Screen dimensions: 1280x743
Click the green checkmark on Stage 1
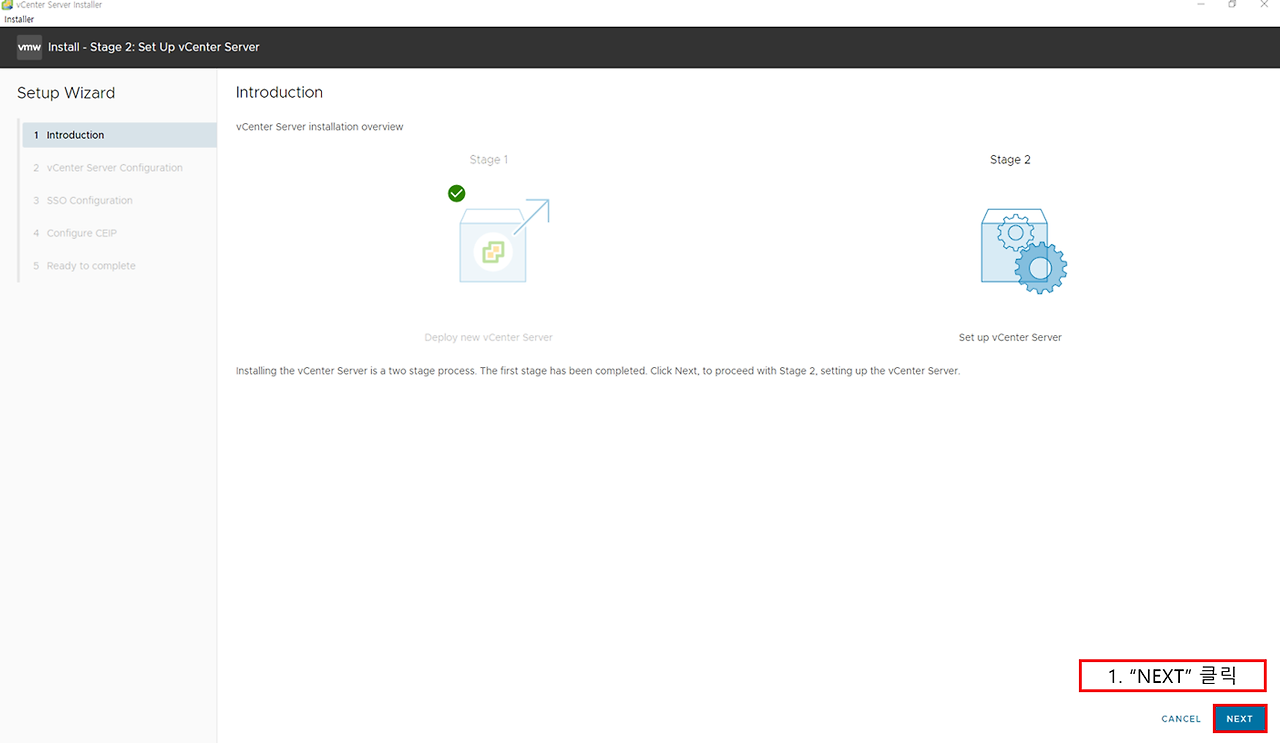457,193
